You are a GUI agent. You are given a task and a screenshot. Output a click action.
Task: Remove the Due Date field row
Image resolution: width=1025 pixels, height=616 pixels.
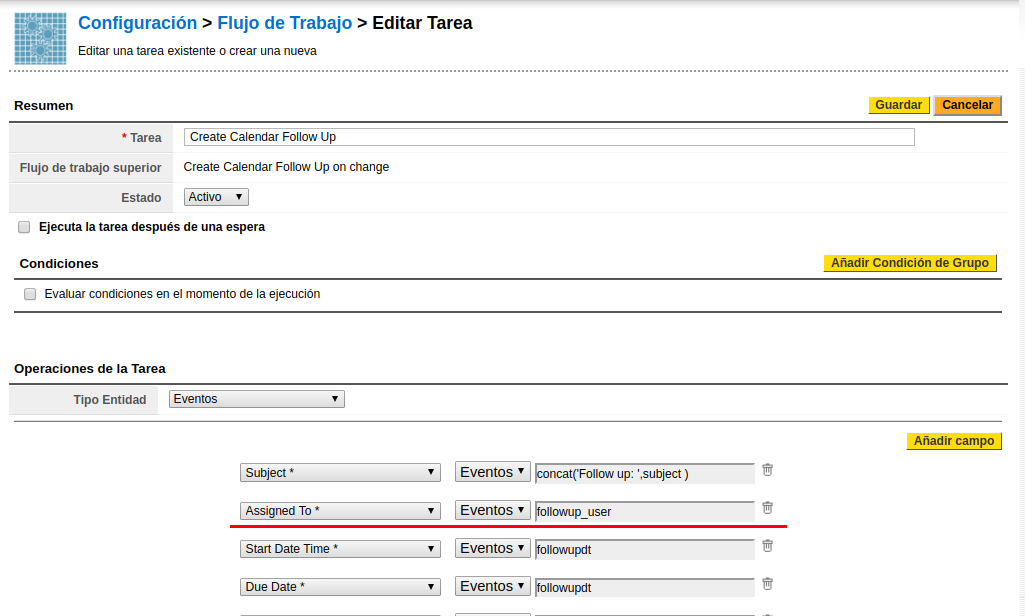coord(767,583)
